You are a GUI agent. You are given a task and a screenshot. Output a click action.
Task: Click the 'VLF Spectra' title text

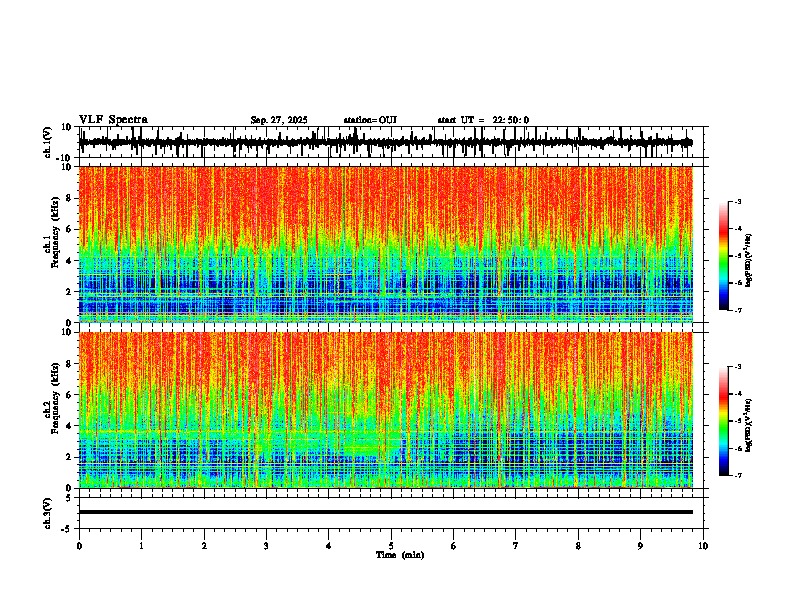[113, 120]
